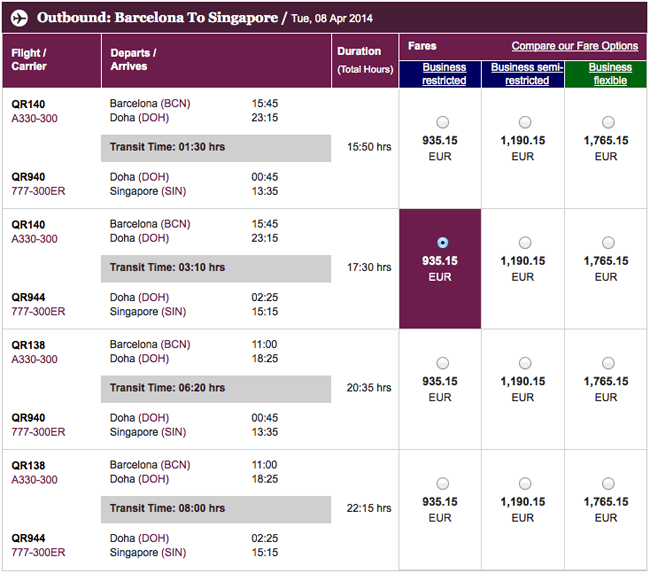Image resolution: width=650 pixels, height=573 pixels.
Task: Click the Tue, 08 Apr 2014 date text
Action: [332, 19]
